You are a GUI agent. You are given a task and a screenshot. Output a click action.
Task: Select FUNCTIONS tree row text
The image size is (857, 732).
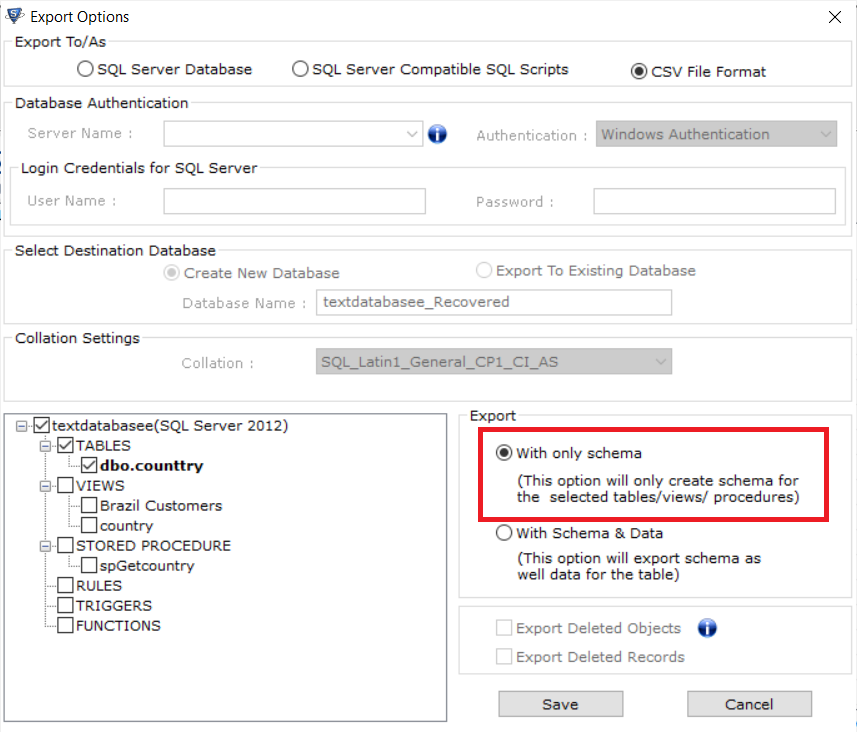pyautogui.click(x=118, y=626)
